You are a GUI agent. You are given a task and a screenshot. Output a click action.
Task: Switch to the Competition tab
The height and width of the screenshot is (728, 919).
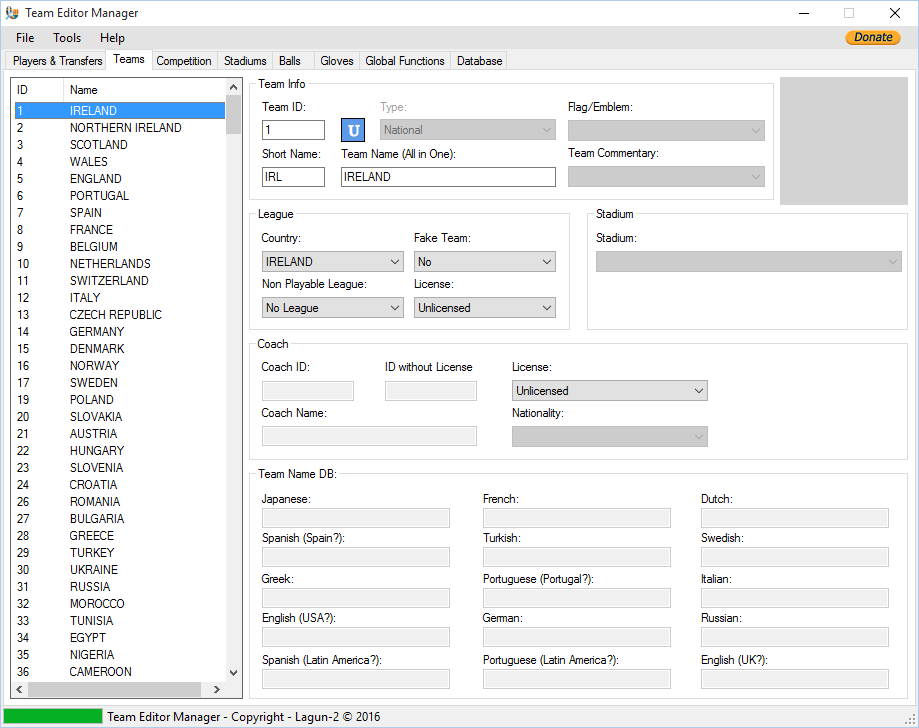tap(183, 61)
